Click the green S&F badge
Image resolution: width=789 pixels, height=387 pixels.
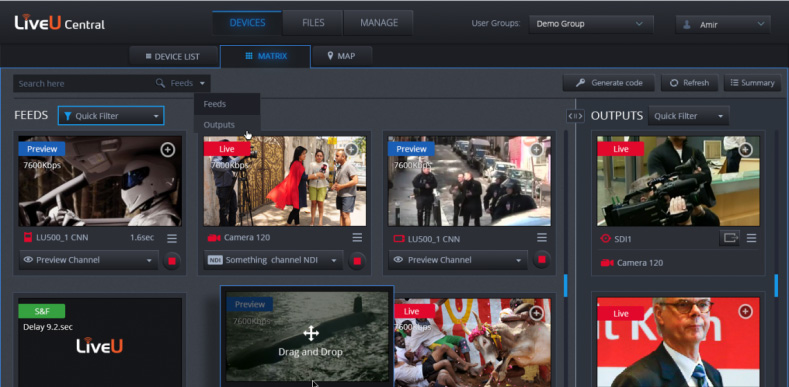[x=42, y=311]
